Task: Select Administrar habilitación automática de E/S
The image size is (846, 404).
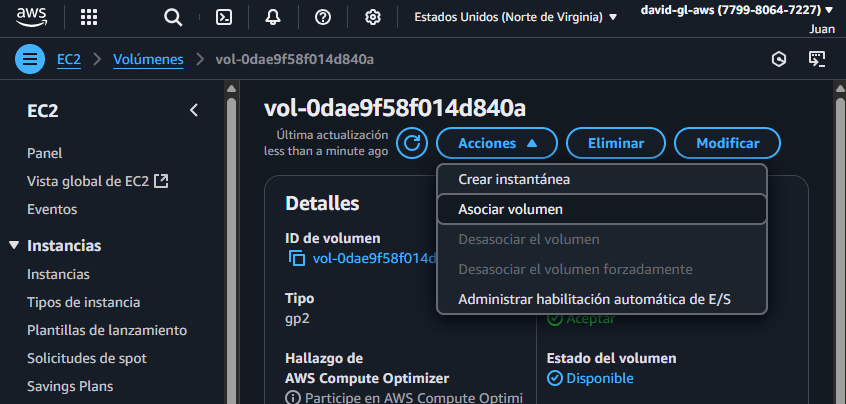Action: coord(602,299)
